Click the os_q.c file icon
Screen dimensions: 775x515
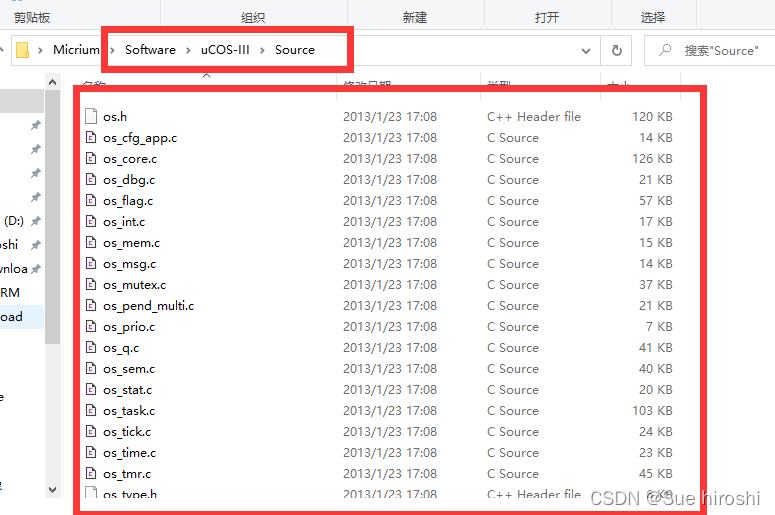tap(91, 347)
